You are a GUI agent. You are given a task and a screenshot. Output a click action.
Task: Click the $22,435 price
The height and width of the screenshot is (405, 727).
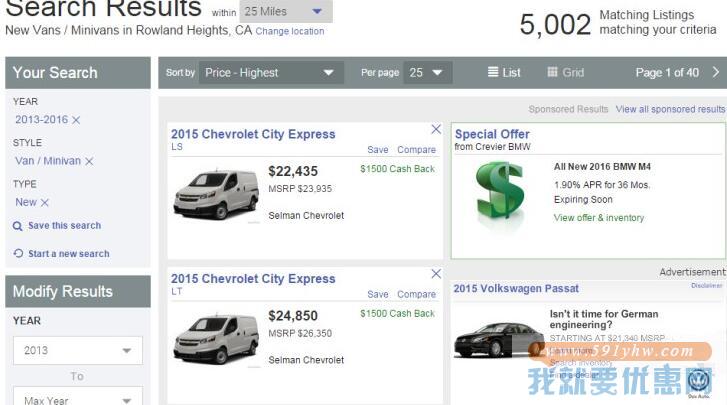tap(293, 171)
